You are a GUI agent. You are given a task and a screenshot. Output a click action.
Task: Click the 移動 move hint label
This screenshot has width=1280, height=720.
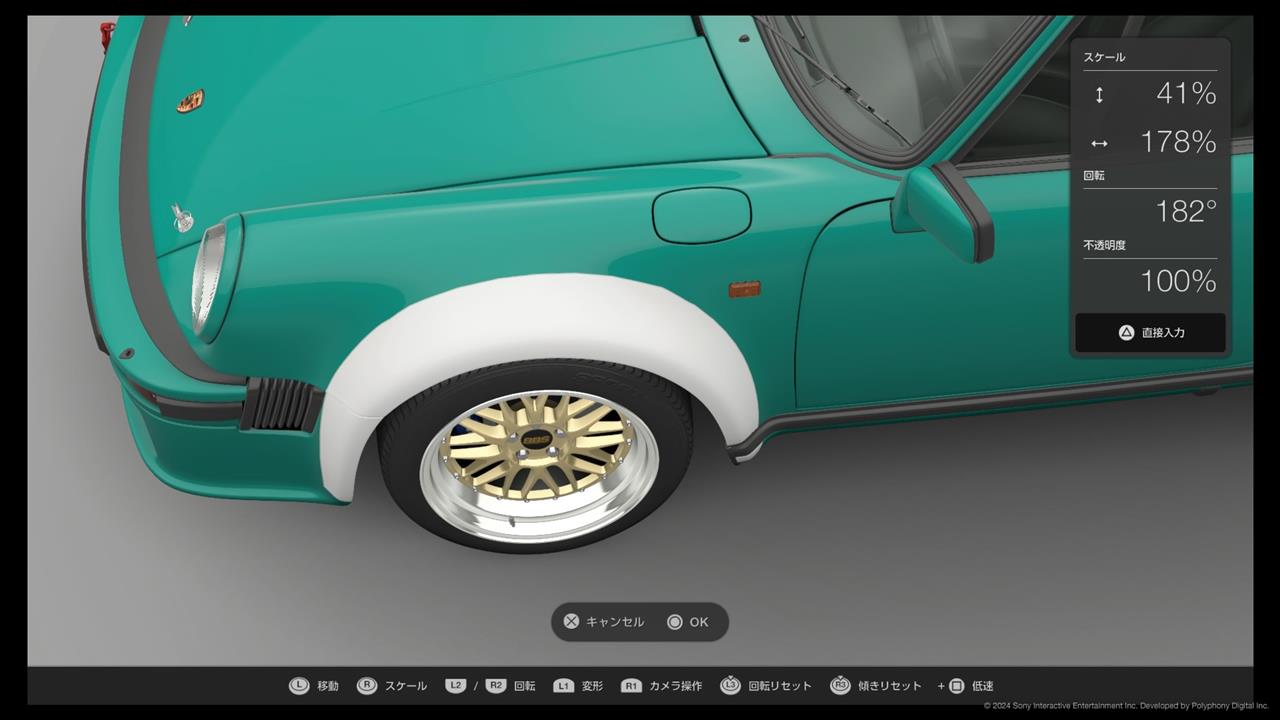(328, 686)
